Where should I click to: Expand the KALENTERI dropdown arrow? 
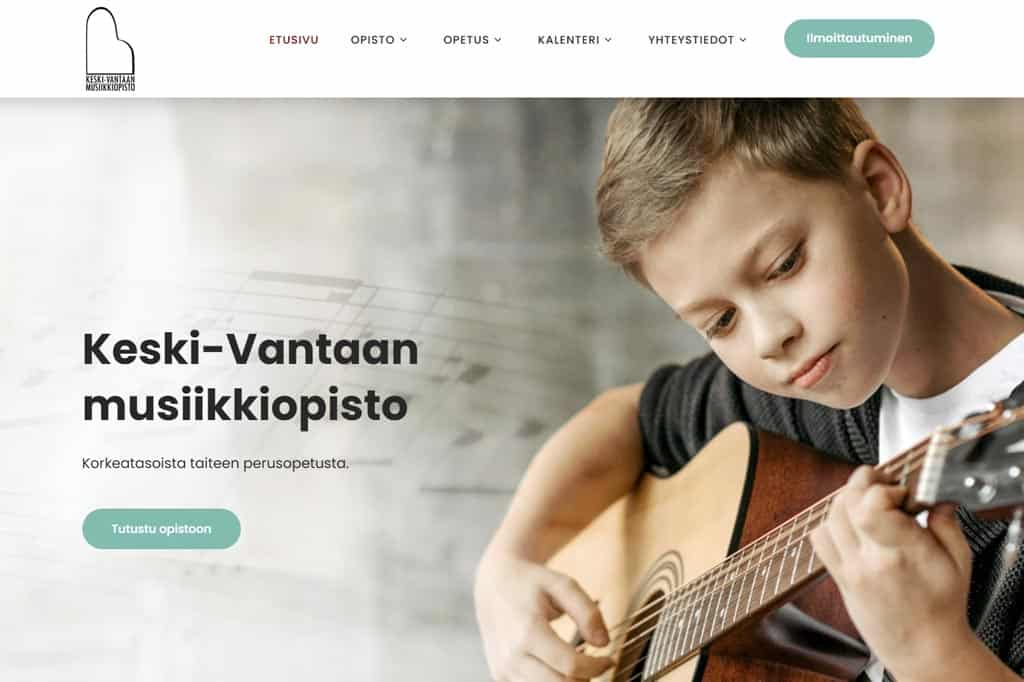point(608,40)
